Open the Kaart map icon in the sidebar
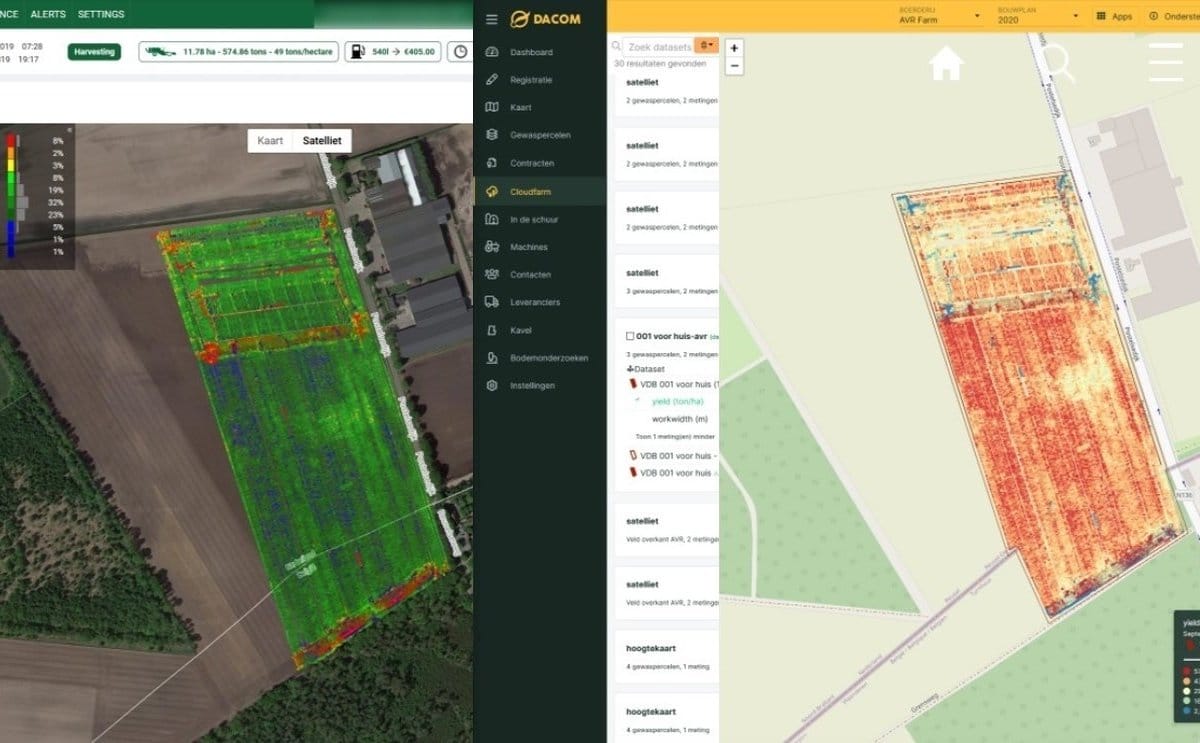This screenshot has height=743, width=1200. 491,107
